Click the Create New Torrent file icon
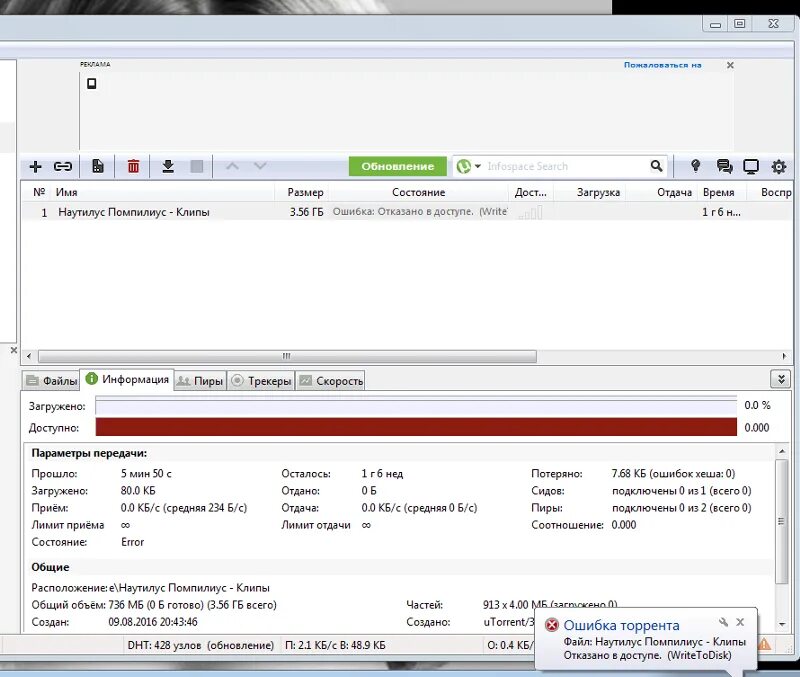The width and height of the screenshot is (800, 677). coord(98,166)
